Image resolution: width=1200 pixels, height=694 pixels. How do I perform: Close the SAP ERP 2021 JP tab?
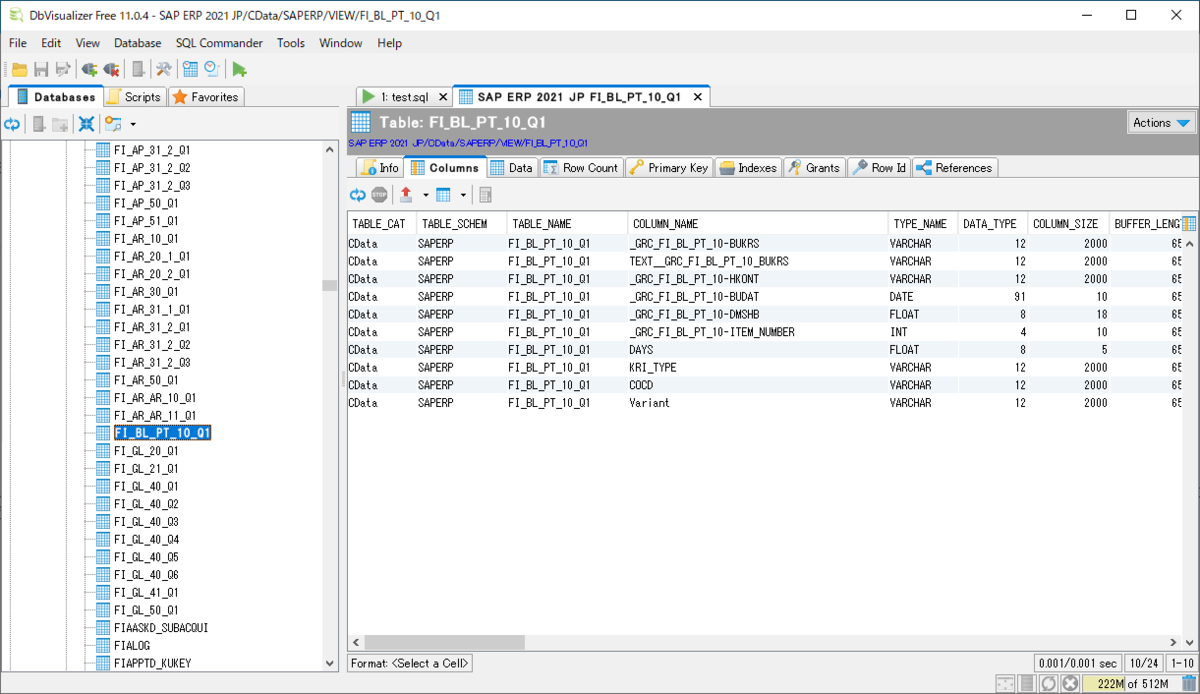click(697, 97)
